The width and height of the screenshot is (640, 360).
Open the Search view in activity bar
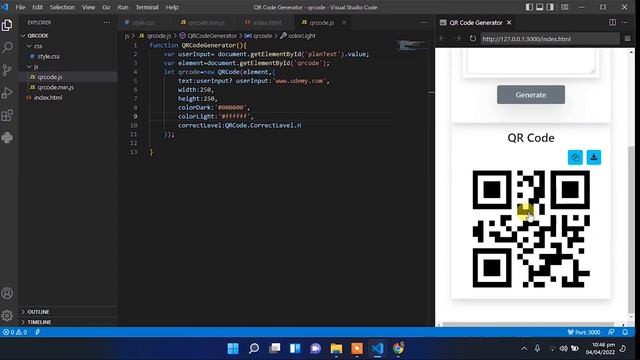pyautogui.click(x=7, y=48)
